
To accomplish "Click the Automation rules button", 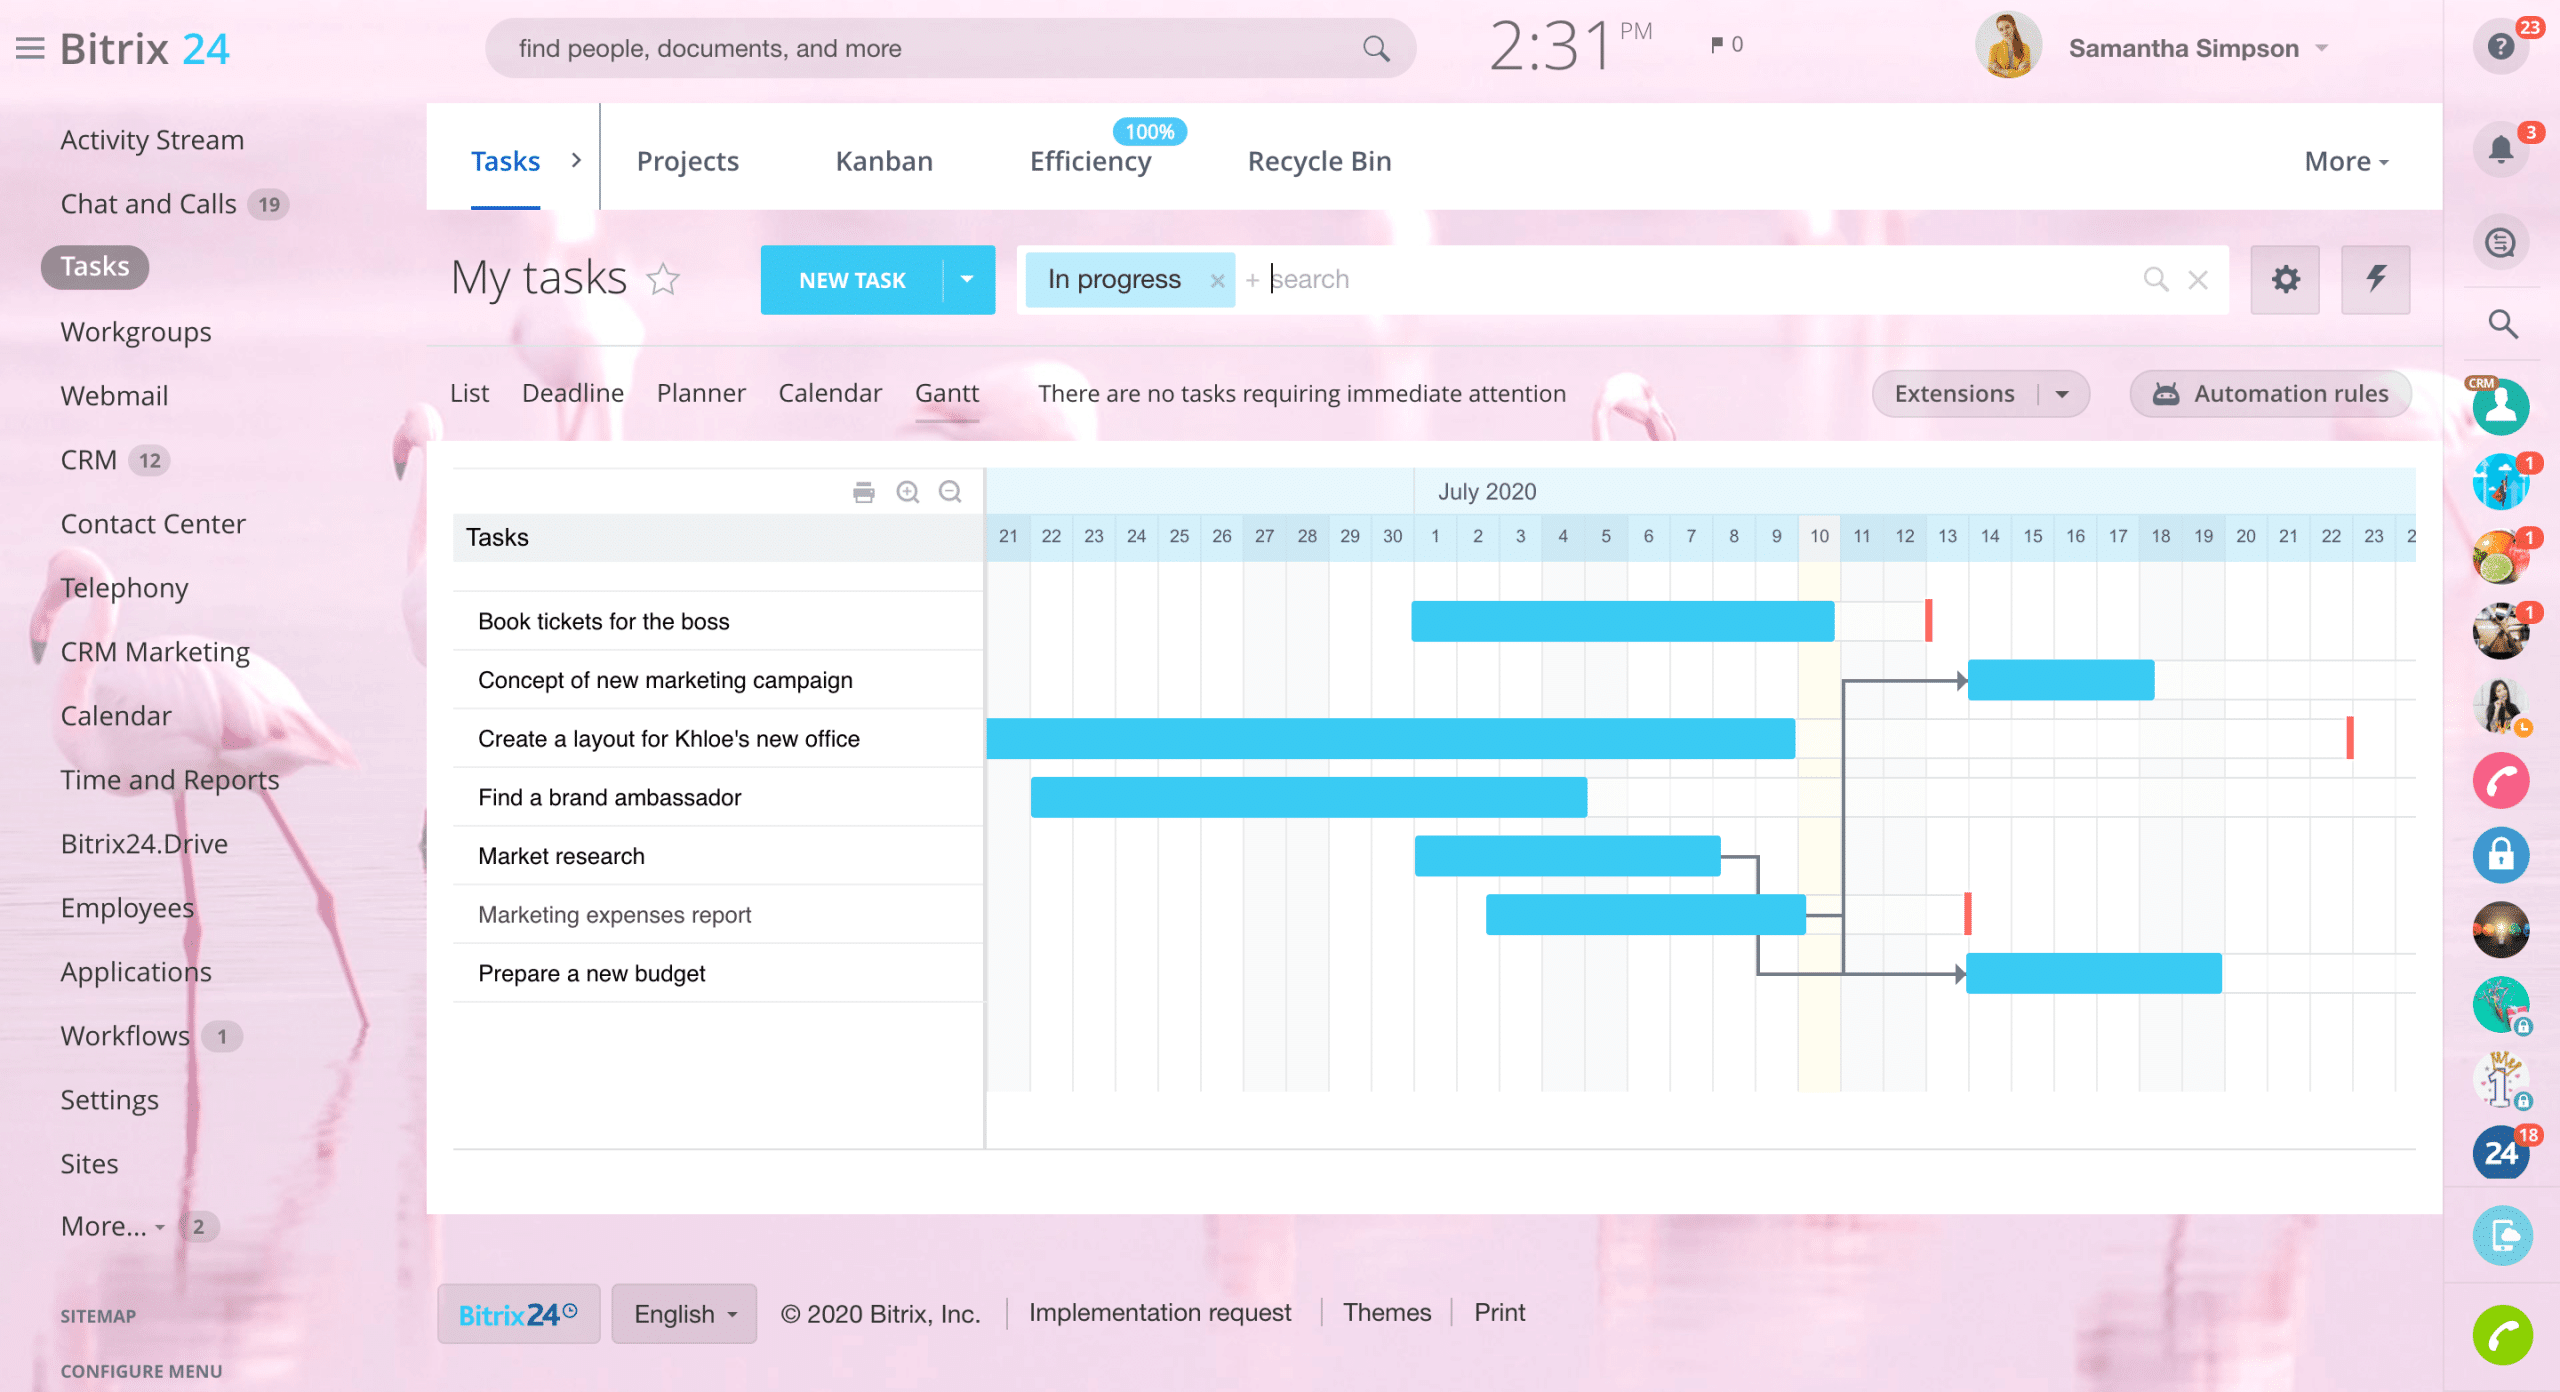I will coord(2270,393).
